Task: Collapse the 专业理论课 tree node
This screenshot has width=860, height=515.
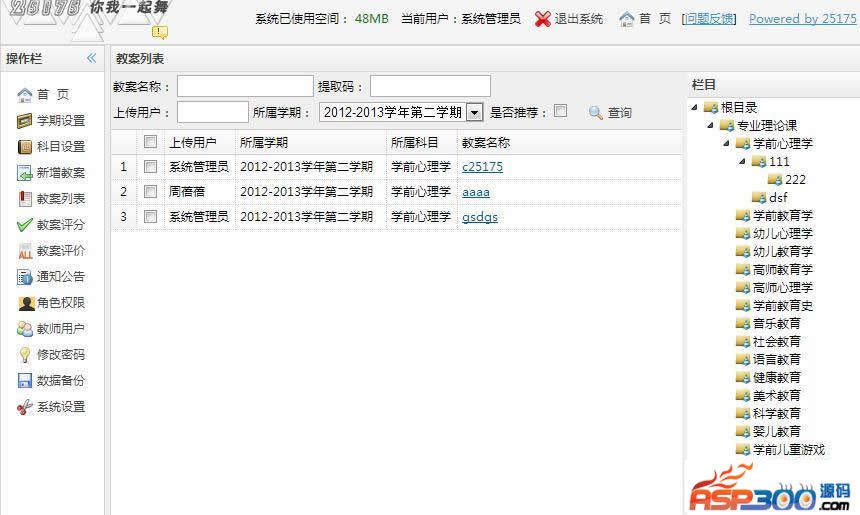Action: tap(710, 126)
